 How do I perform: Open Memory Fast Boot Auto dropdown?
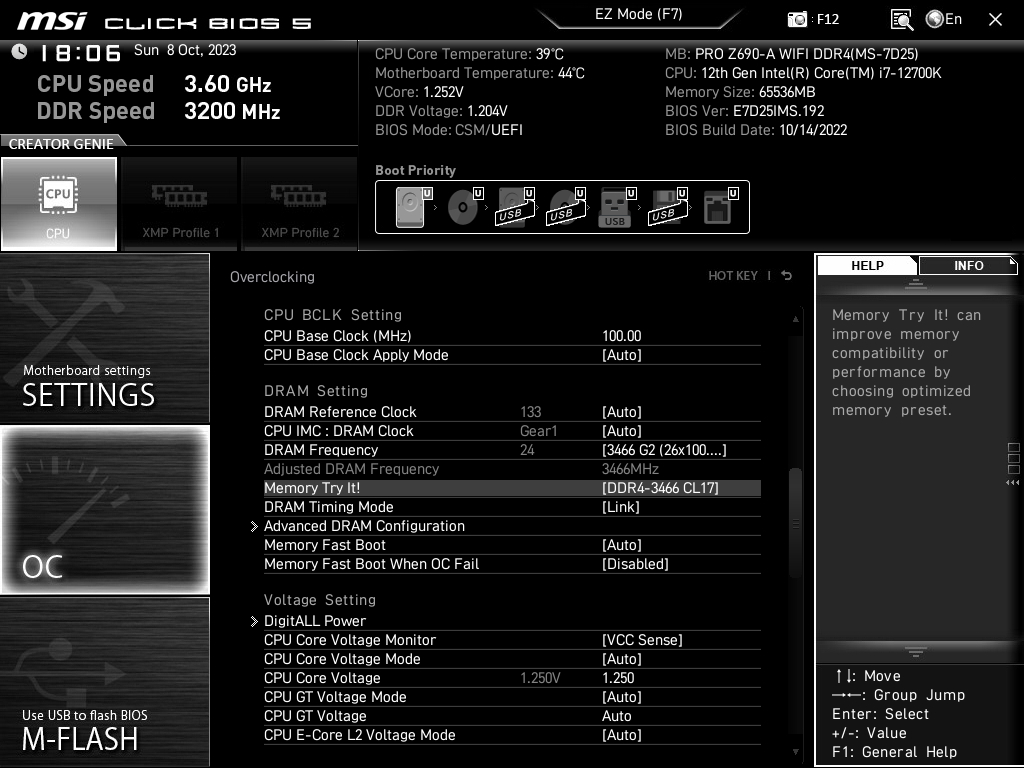(x=622, y=544)
